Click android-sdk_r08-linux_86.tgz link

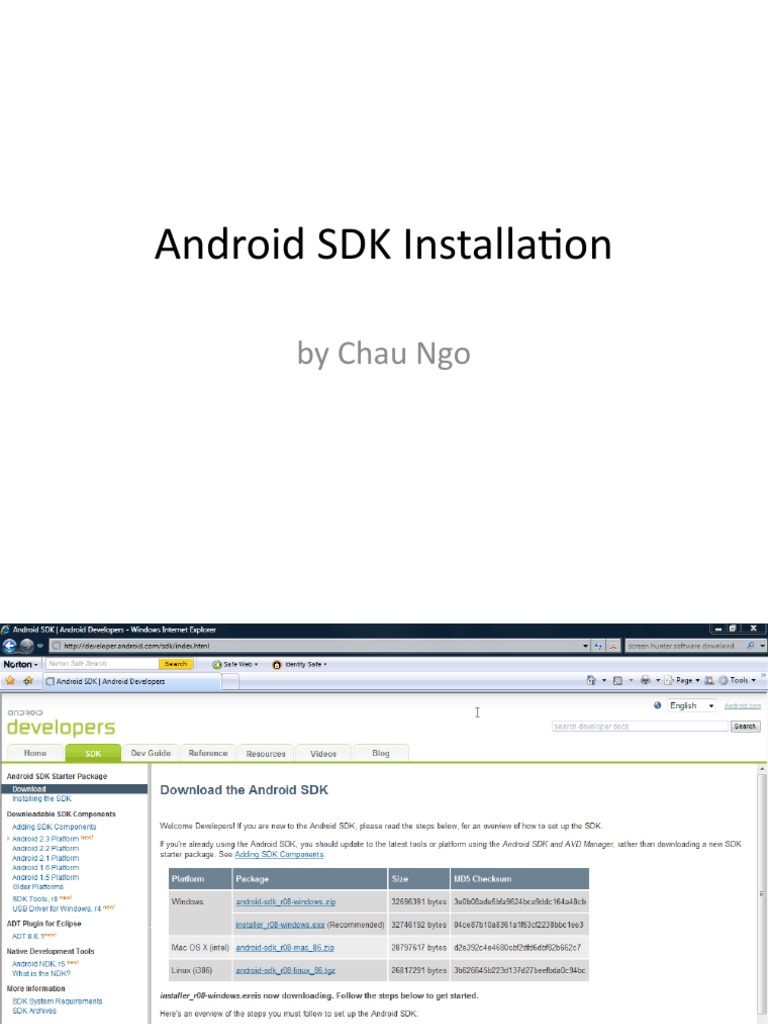(x=285, y=970)
